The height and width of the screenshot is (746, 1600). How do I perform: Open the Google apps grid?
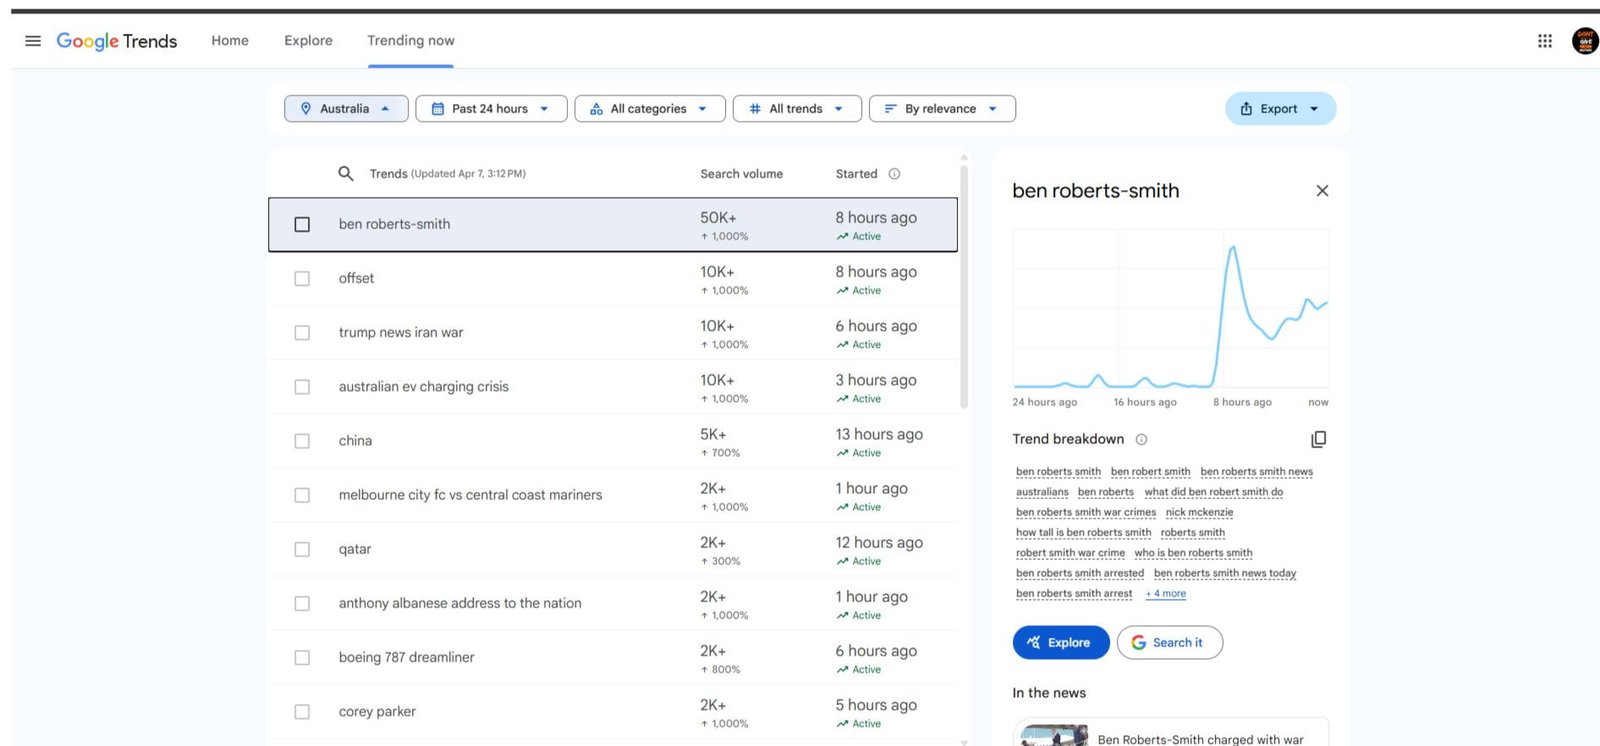[x=1545, y=41]
